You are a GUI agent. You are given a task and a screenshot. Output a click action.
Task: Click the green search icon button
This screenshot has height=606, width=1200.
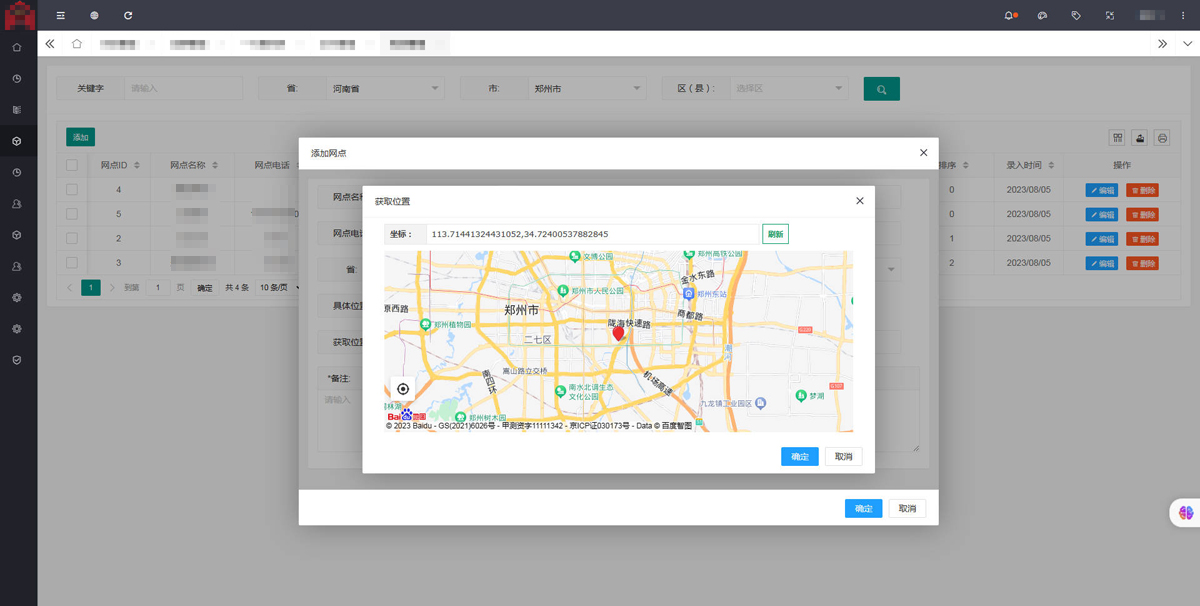pos(881,89)
